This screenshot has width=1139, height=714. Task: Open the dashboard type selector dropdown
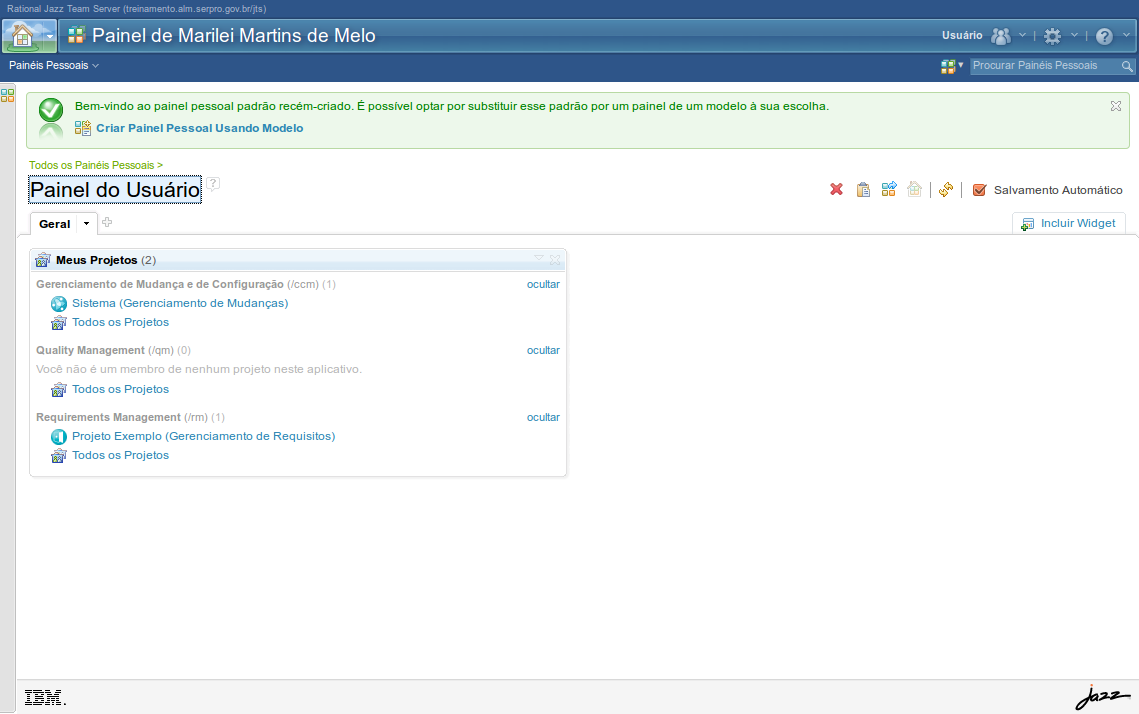952,66
